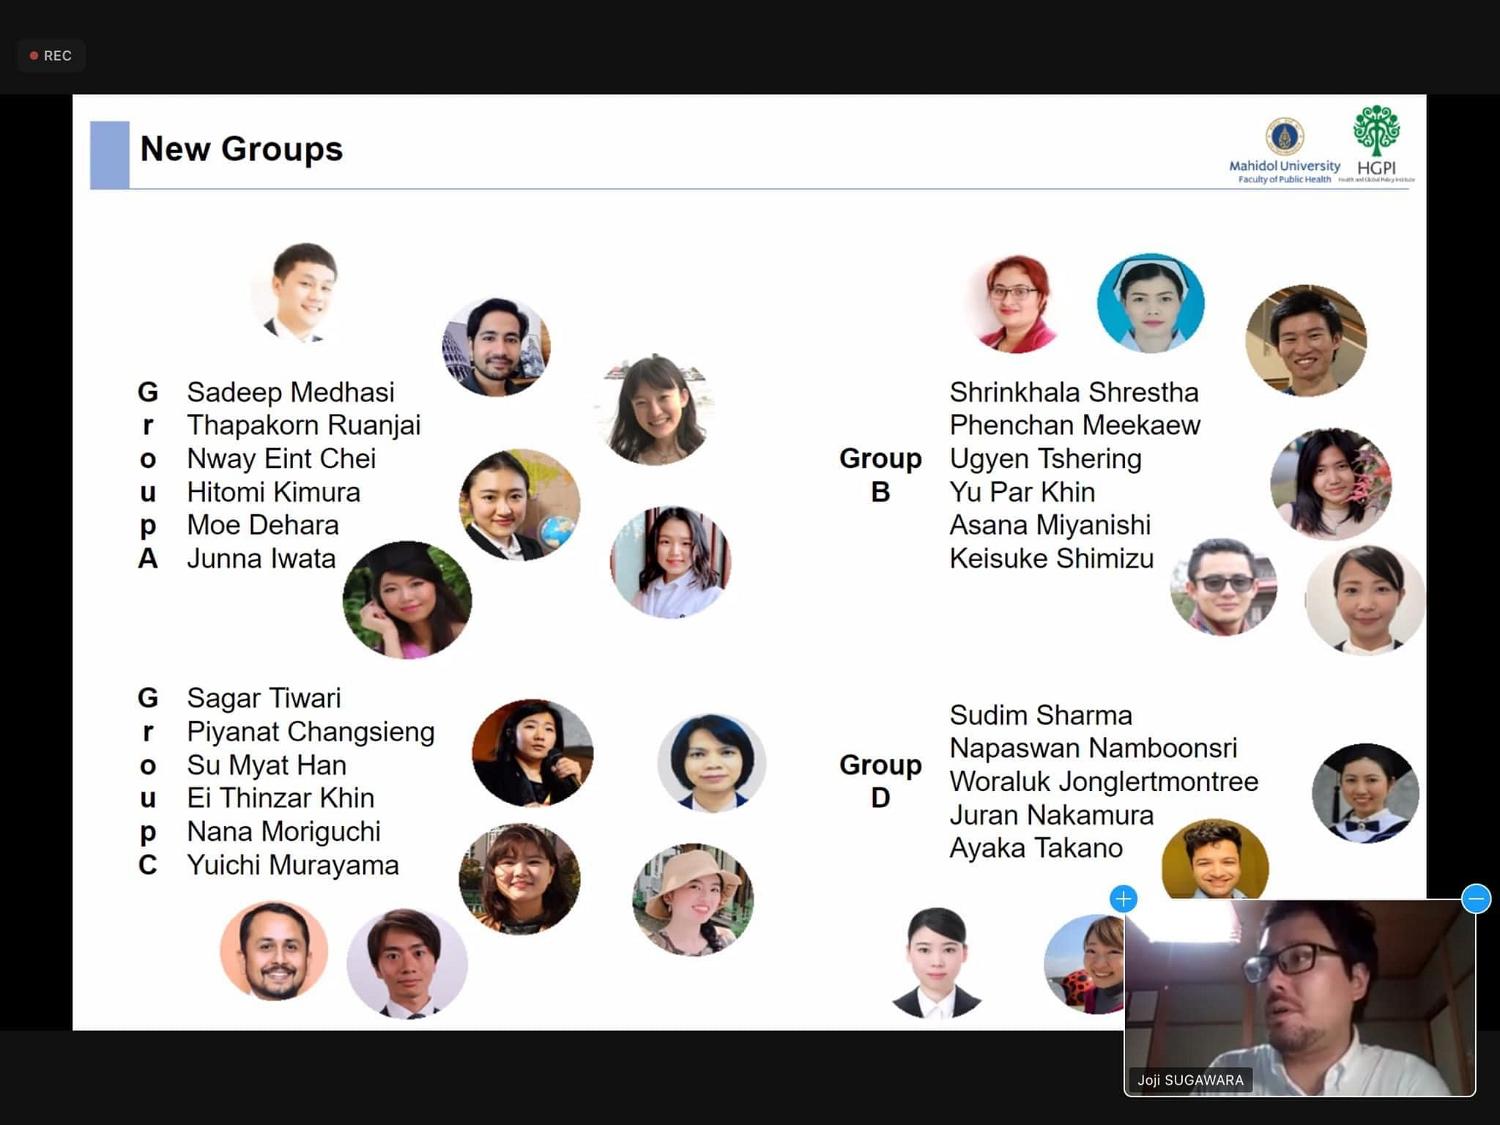This screenshot has height=1125, width=1500.
Task: Click the Joji SUGAWARA name label
Action: click(x=1190, y=1080)
